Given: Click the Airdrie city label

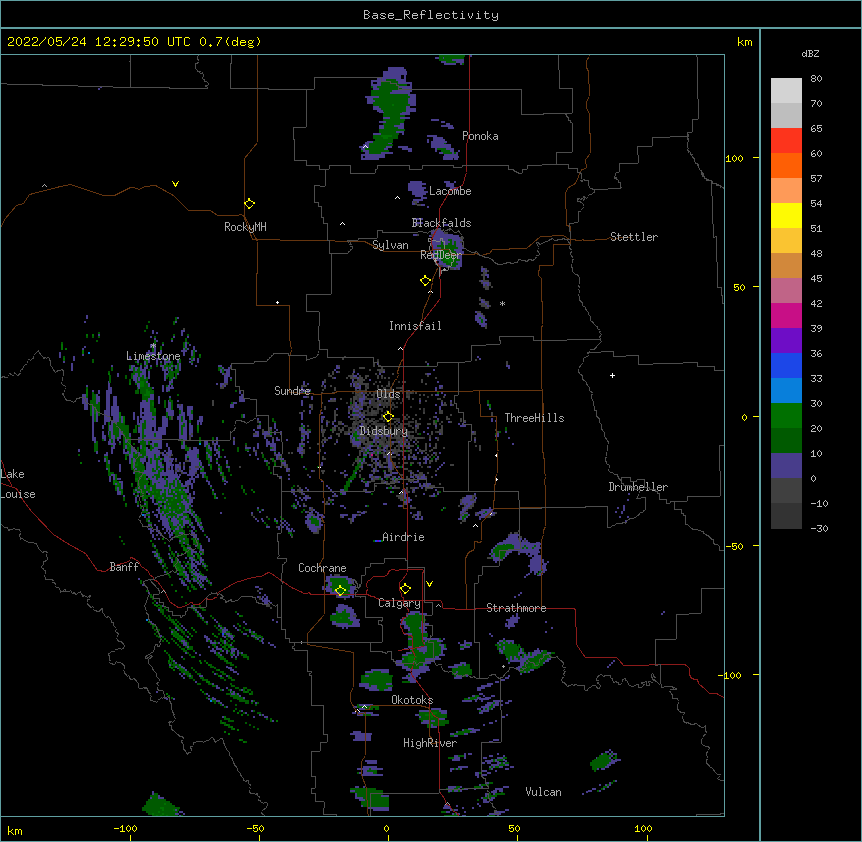Looking at the screenshot, I should [x=403, y=537].
